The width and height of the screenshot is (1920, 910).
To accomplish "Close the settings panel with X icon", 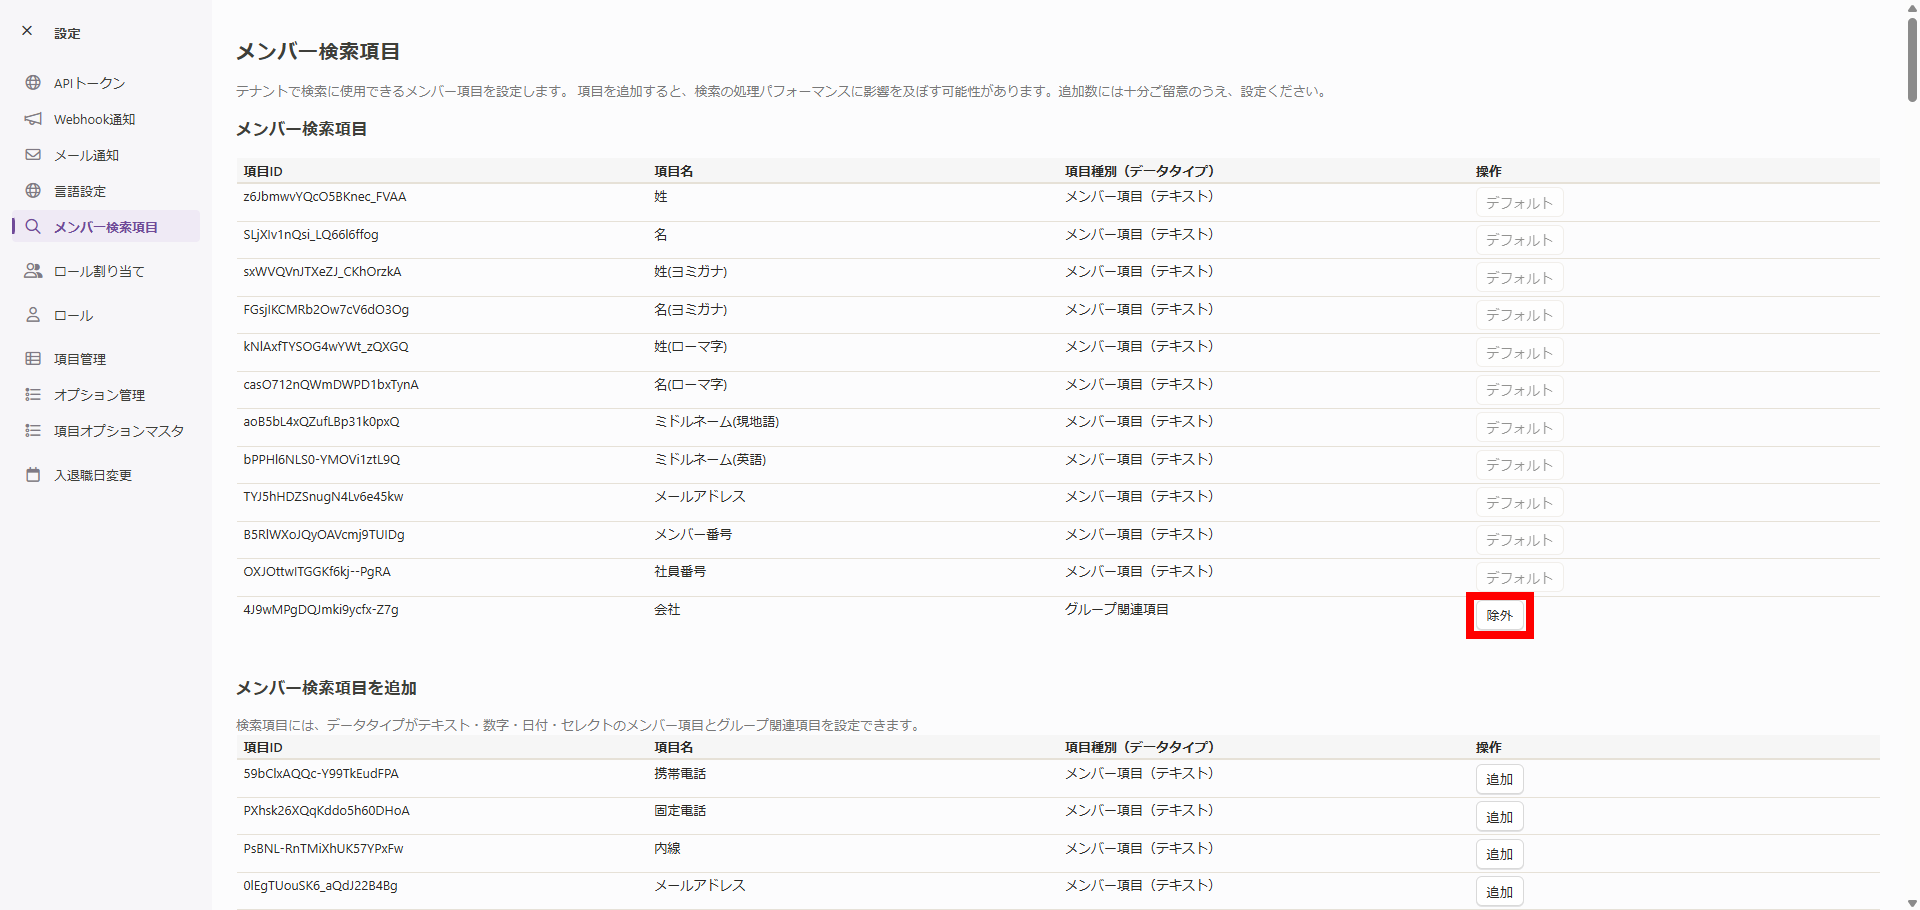I will (27, 31).
